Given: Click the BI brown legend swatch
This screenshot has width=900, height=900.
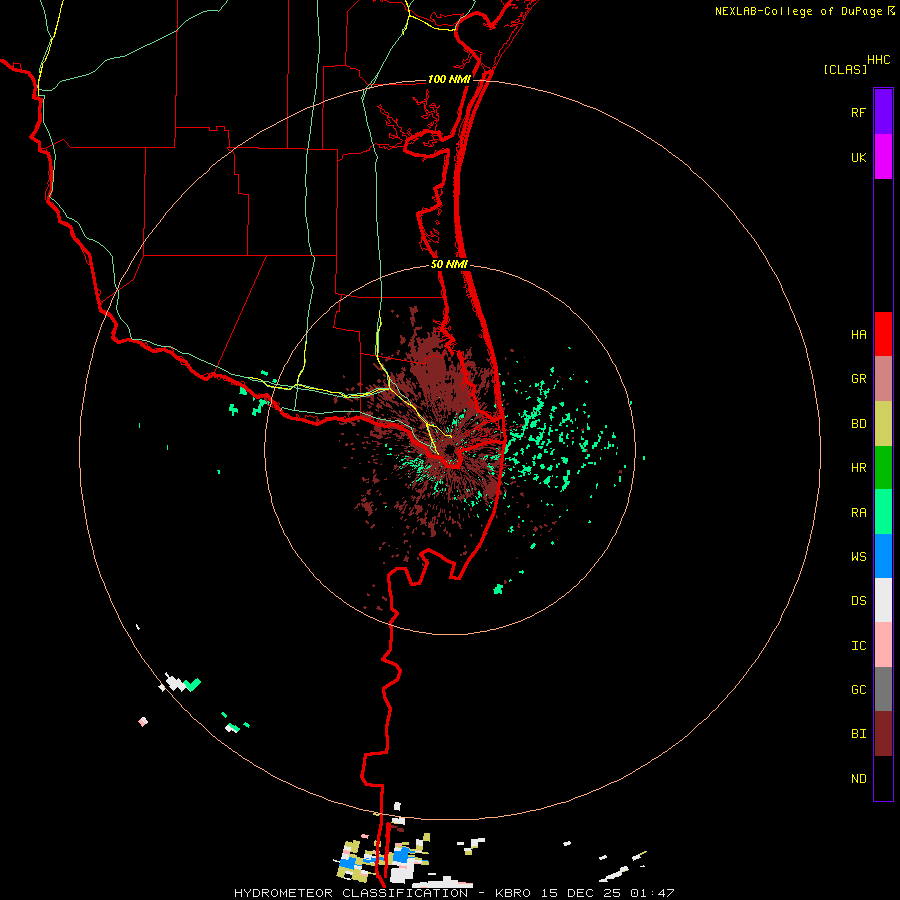Looking at the screenshot, I should coord(883,734).
